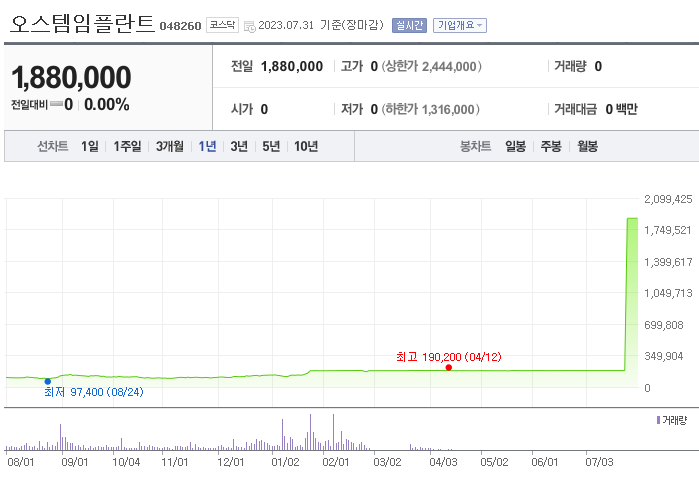Image resolution: width=699 pixels, height=488 pixels.
Task: Click the 04/03 date axis label
Action: (443, 462)
